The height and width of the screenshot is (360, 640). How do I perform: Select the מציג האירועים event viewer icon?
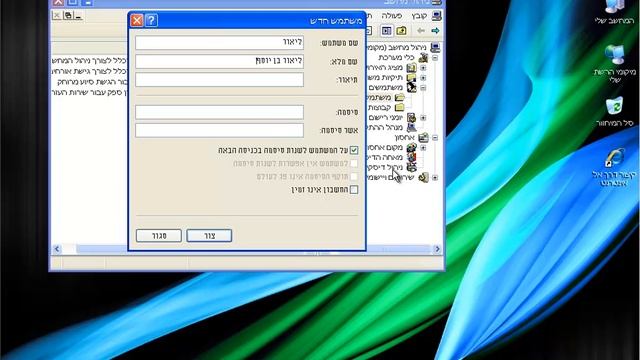[411, 67]
